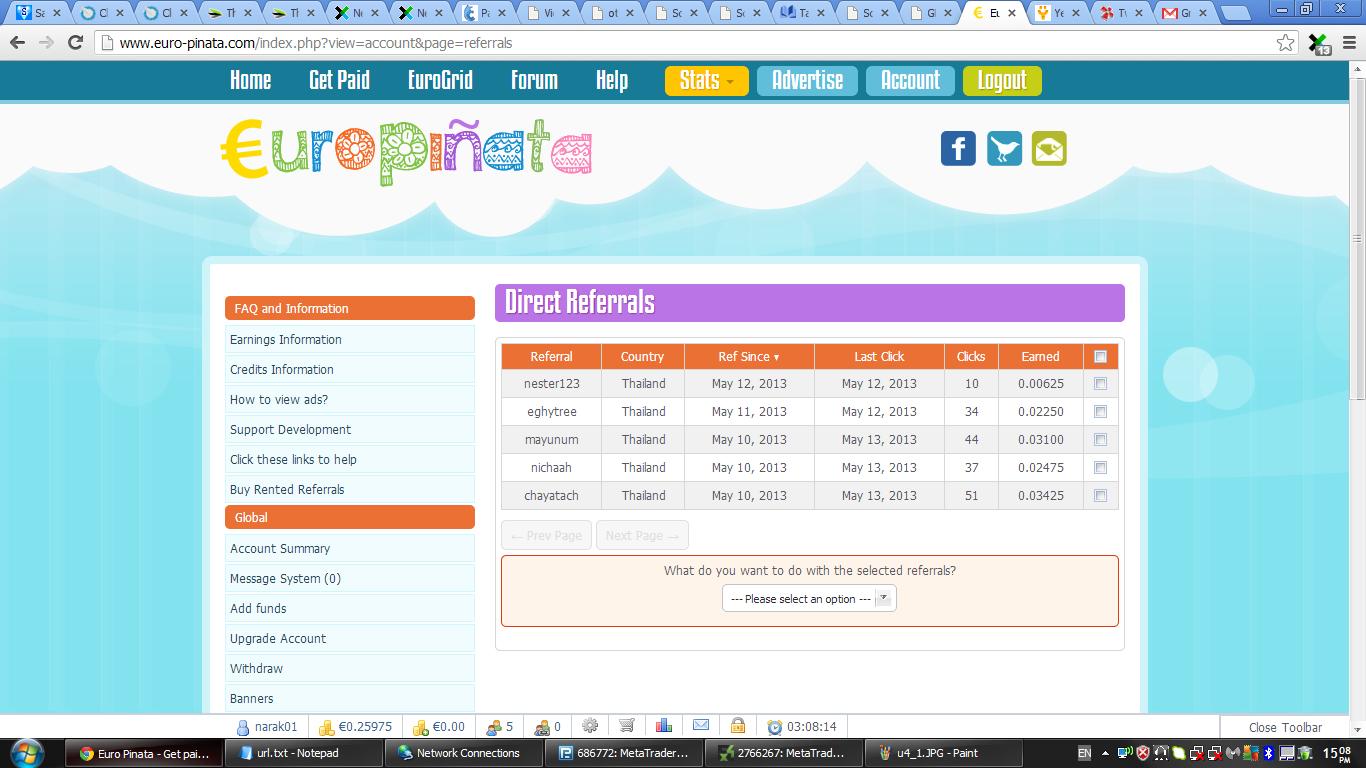Open the Account button
Screen dimensions: 1366x768
(910, 81)
